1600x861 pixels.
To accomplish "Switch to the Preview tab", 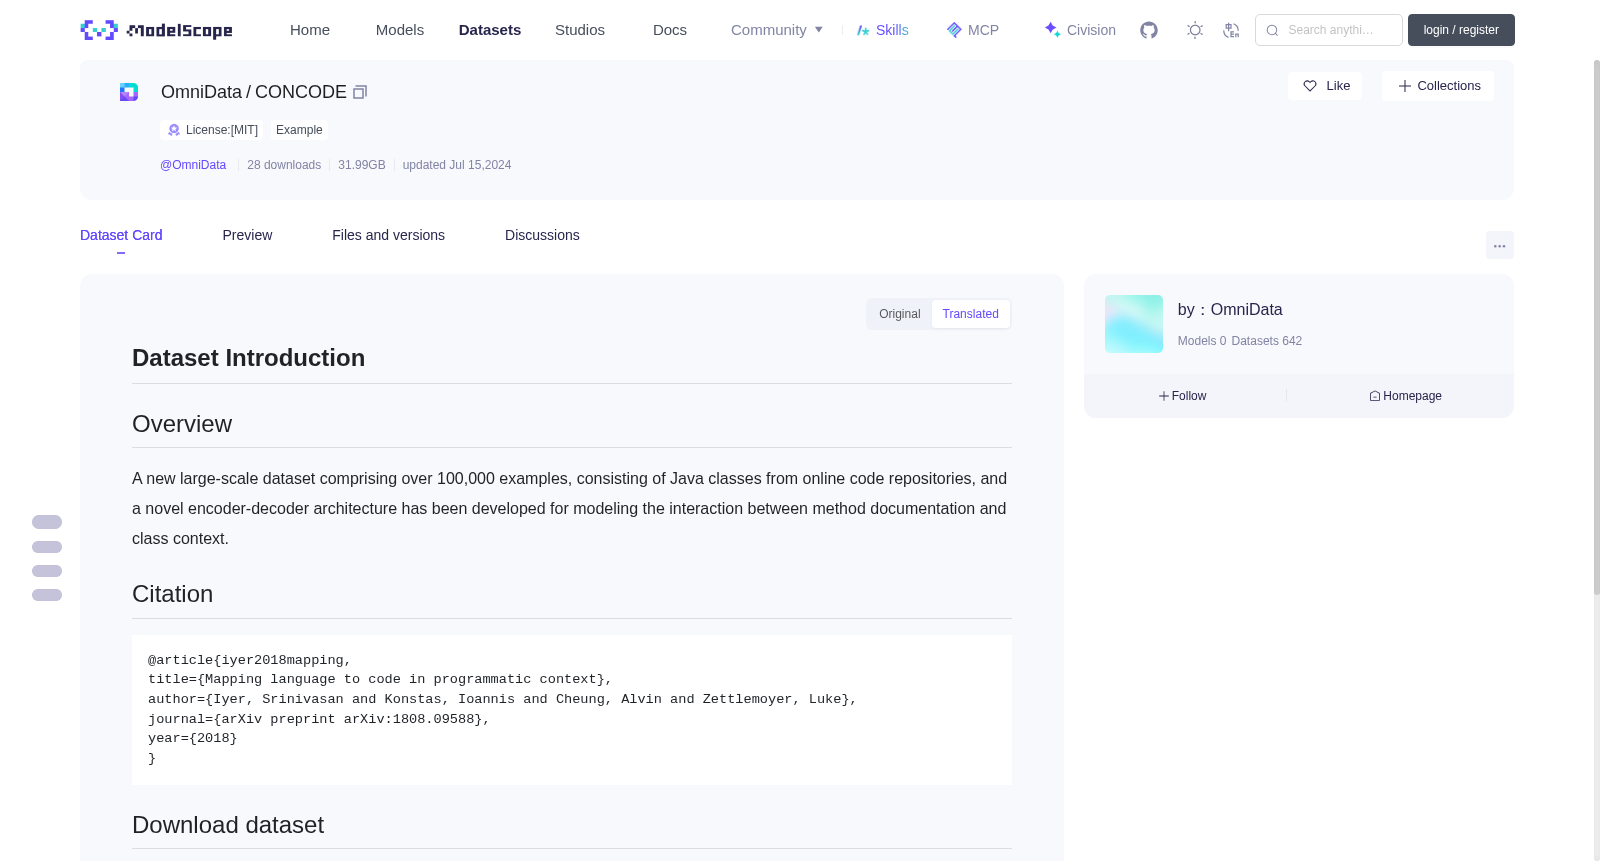I will click(247, 235).
